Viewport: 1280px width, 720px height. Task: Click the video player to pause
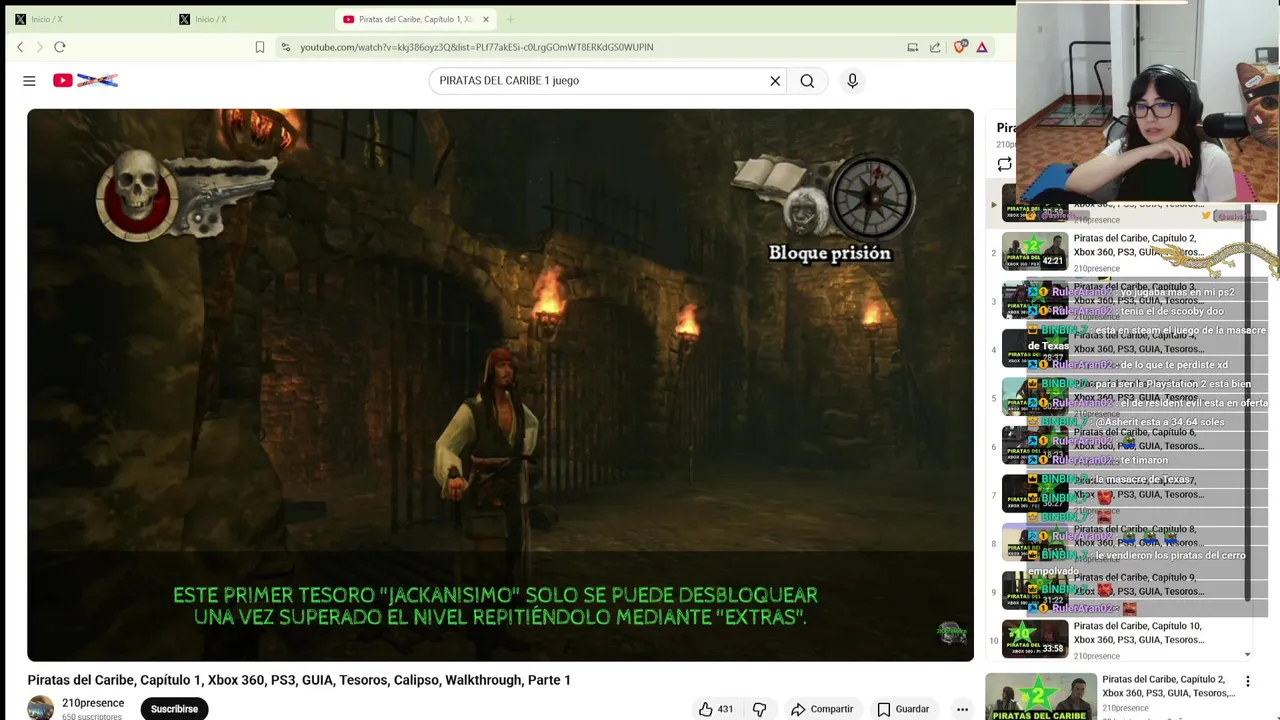tap(500, 385)
